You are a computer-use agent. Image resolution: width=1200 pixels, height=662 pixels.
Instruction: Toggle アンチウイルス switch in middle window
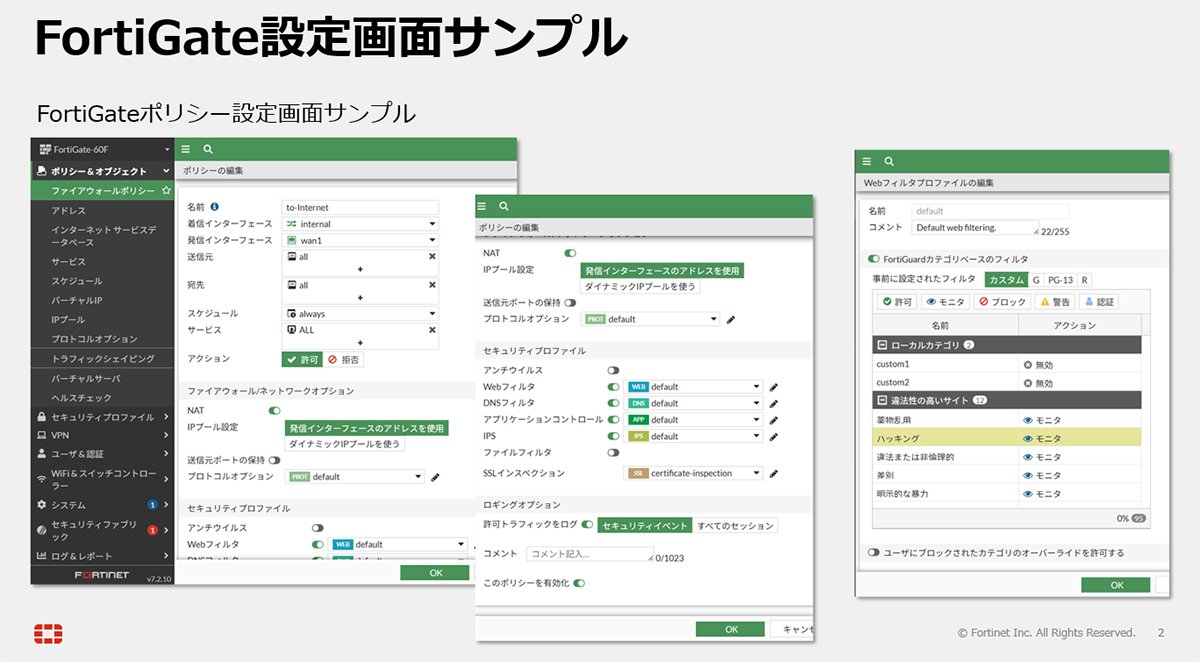(613, 370)
